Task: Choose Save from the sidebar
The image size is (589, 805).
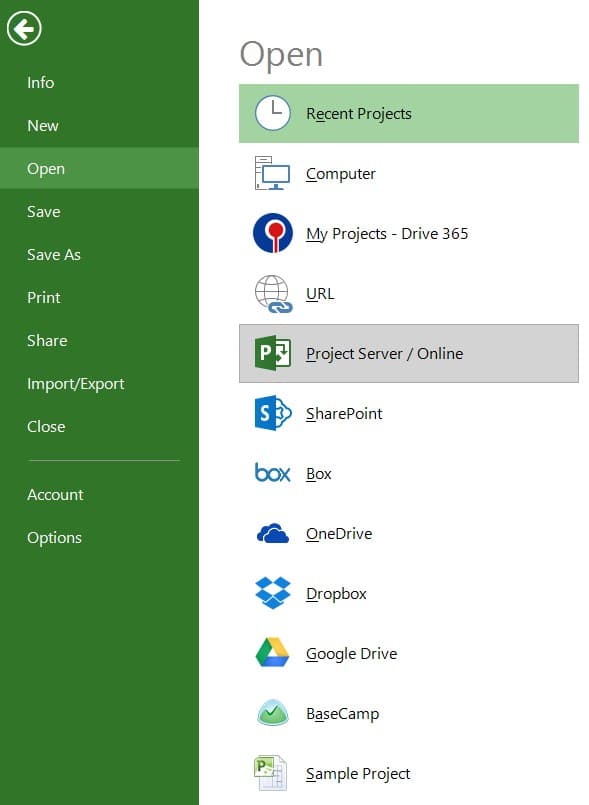Action: (x=44, y=212)
